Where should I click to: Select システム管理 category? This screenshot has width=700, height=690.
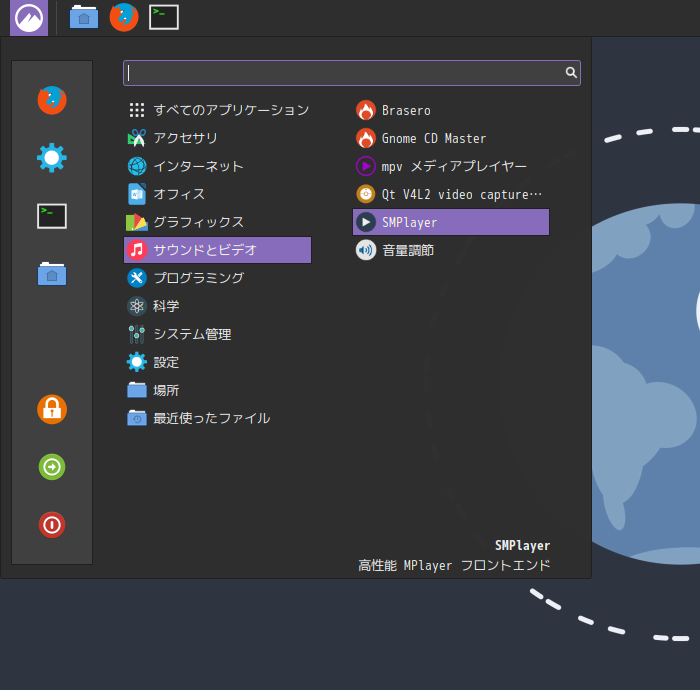coord(217,334)
